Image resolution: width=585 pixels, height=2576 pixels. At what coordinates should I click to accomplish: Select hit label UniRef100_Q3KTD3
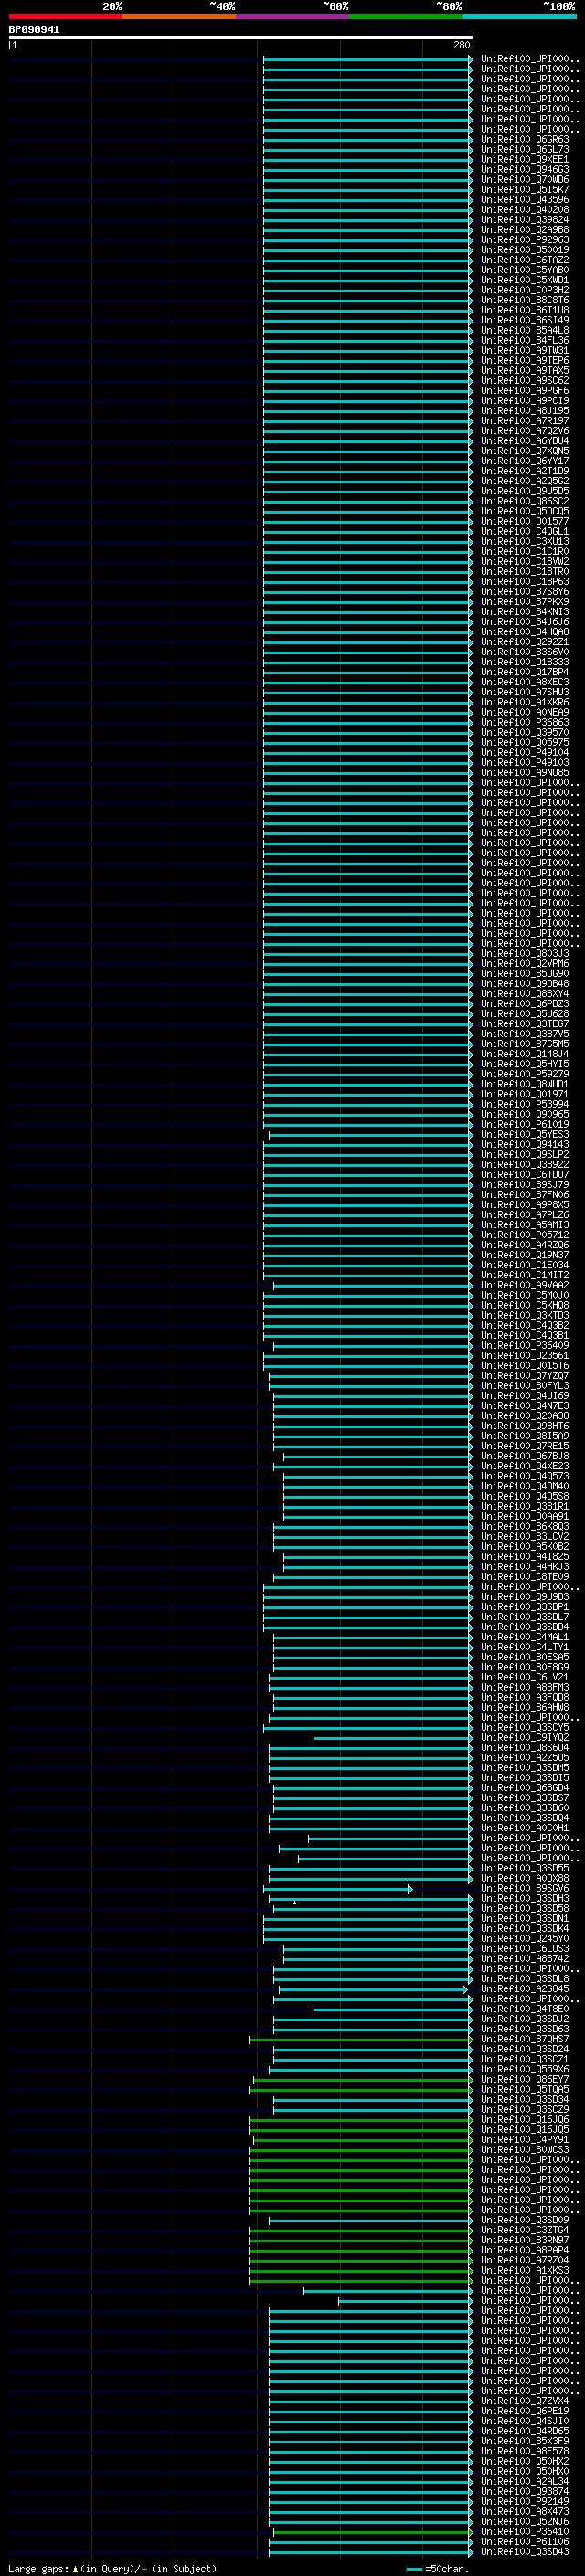525,1315
